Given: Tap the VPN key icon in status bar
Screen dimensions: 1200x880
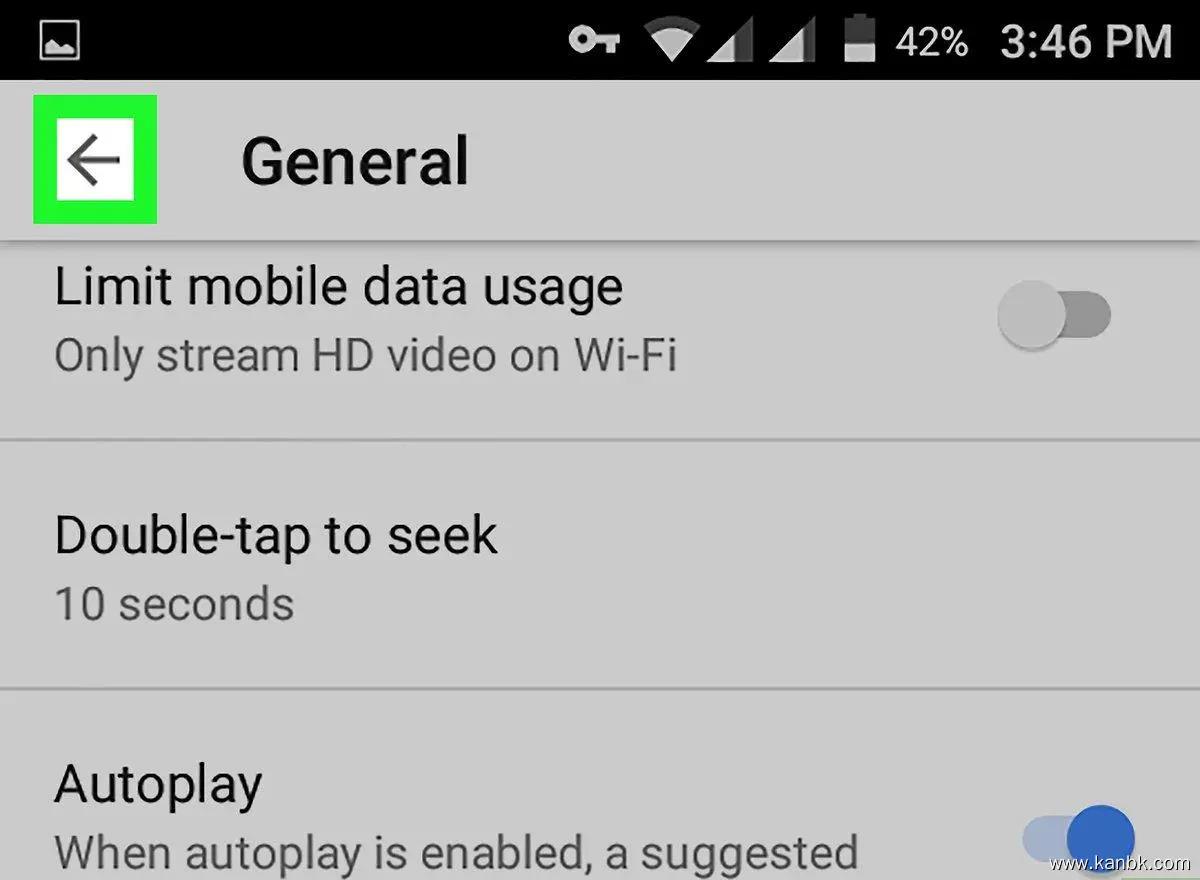Looking at the screenshot, I should point(594,41).
